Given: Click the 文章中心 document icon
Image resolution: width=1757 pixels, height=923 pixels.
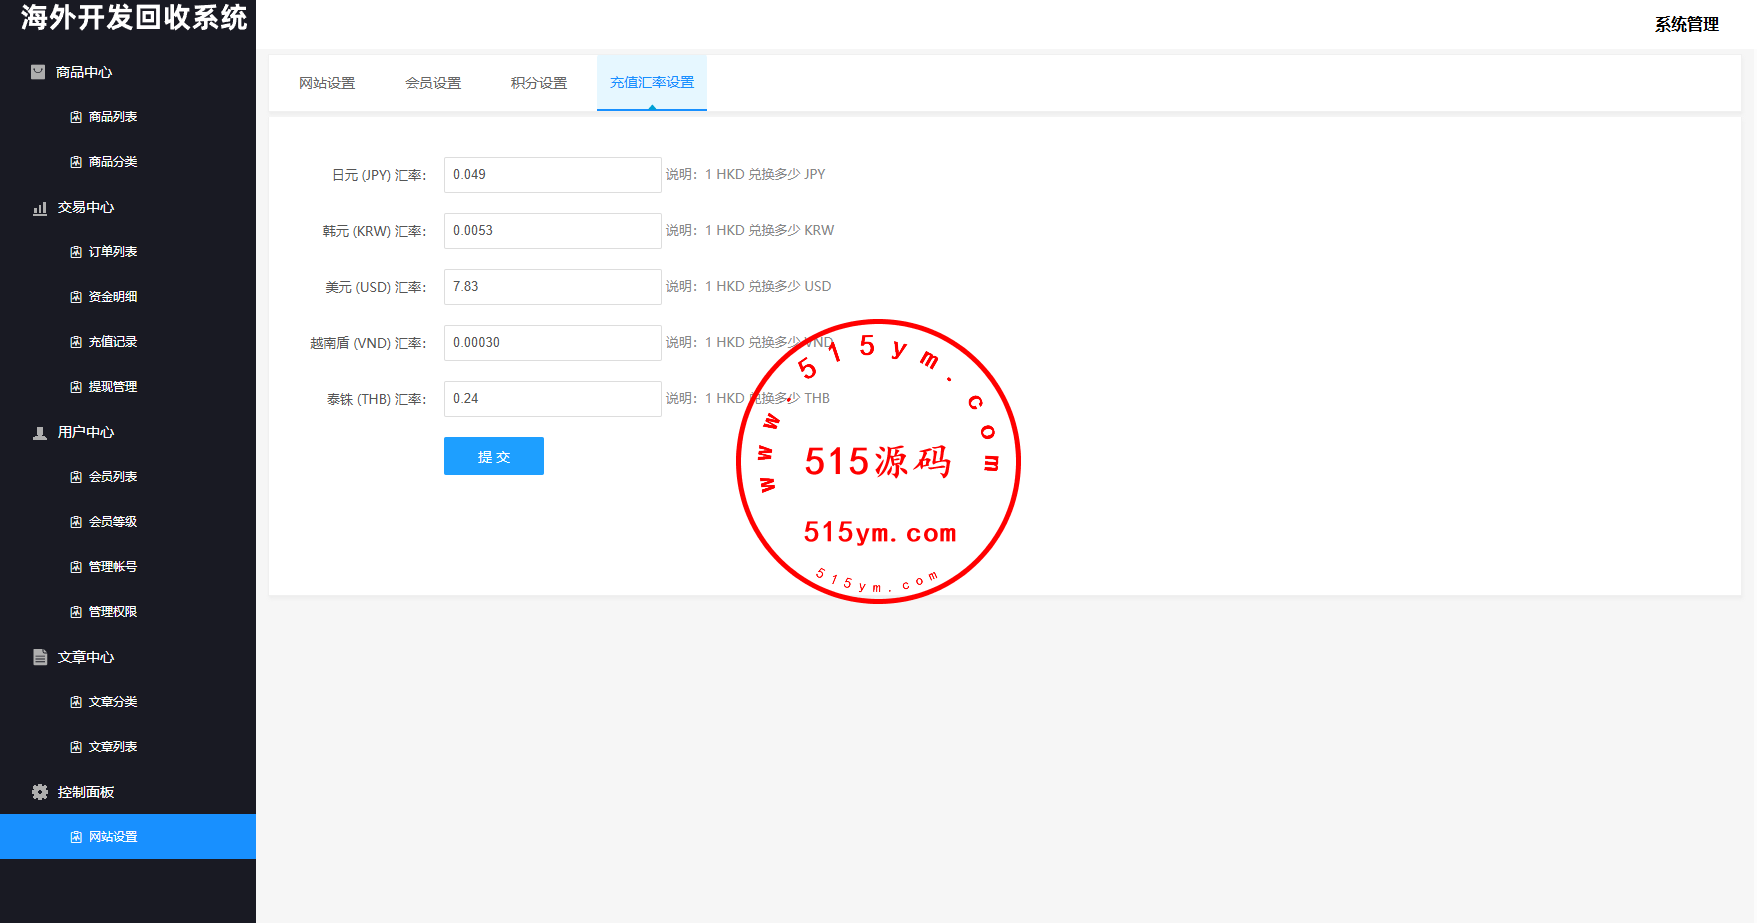Looking at the screenshot, I should click(40, 657).
